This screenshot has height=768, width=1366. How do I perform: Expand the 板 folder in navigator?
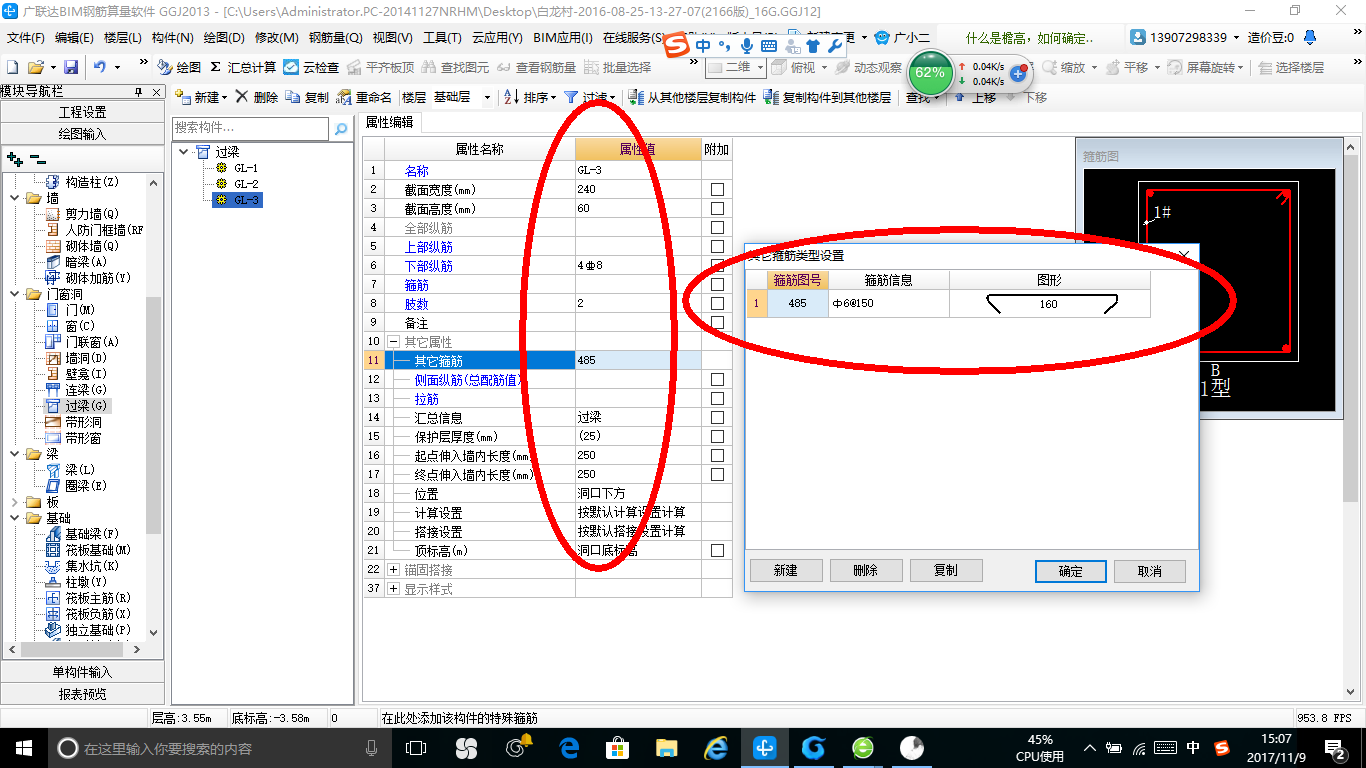tap(15, 502)
